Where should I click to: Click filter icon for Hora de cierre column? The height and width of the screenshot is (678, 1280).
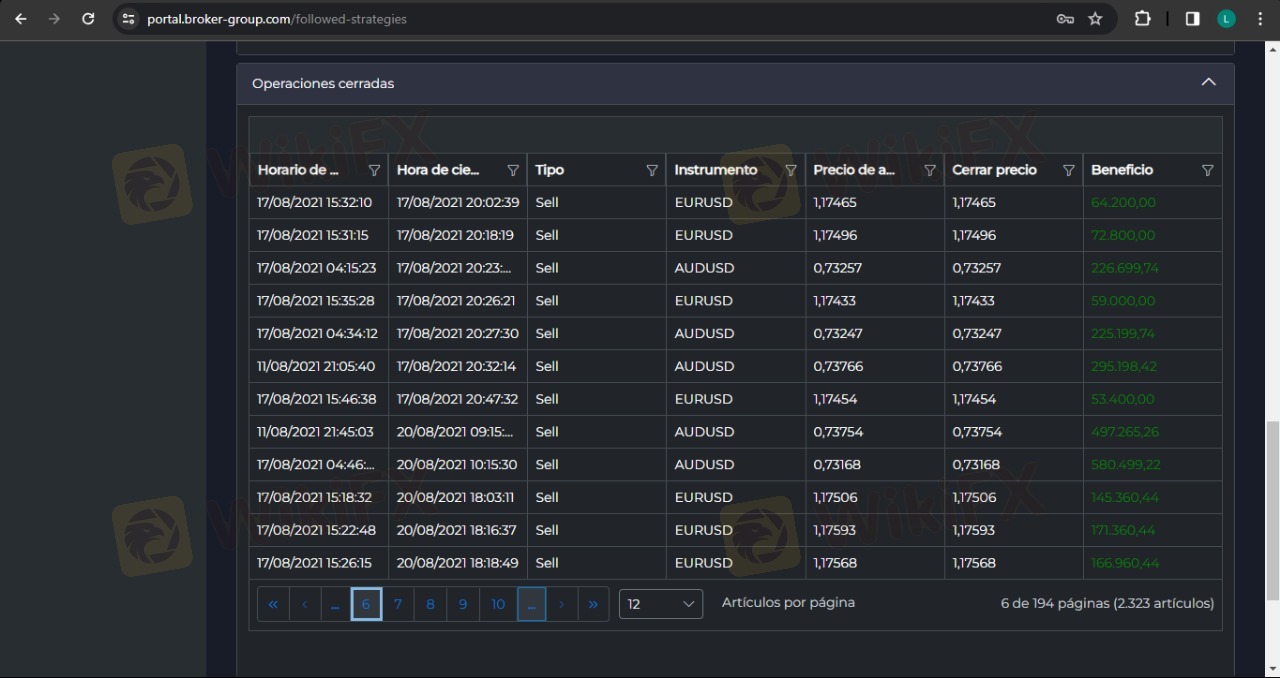point(513,170)
